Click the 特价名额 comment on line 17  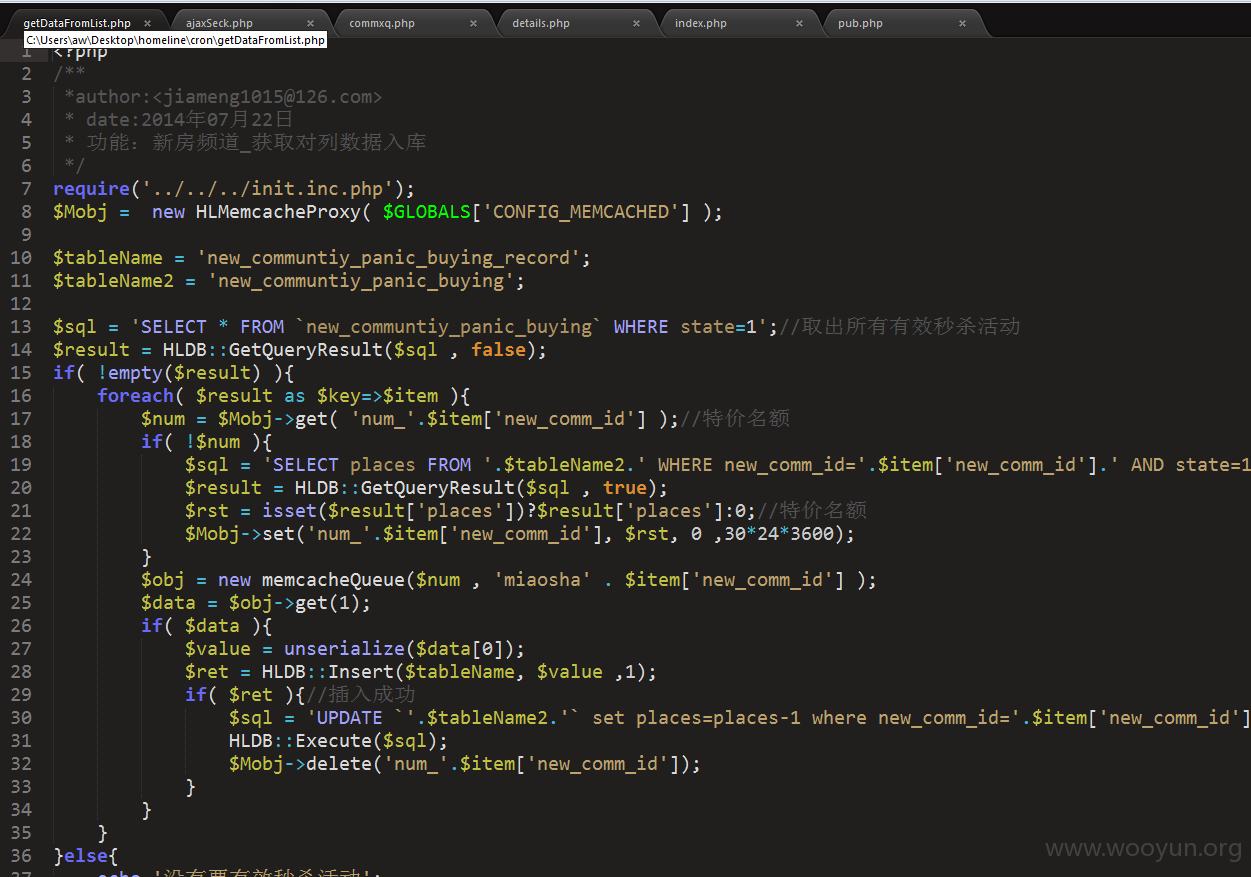[735, 419]
